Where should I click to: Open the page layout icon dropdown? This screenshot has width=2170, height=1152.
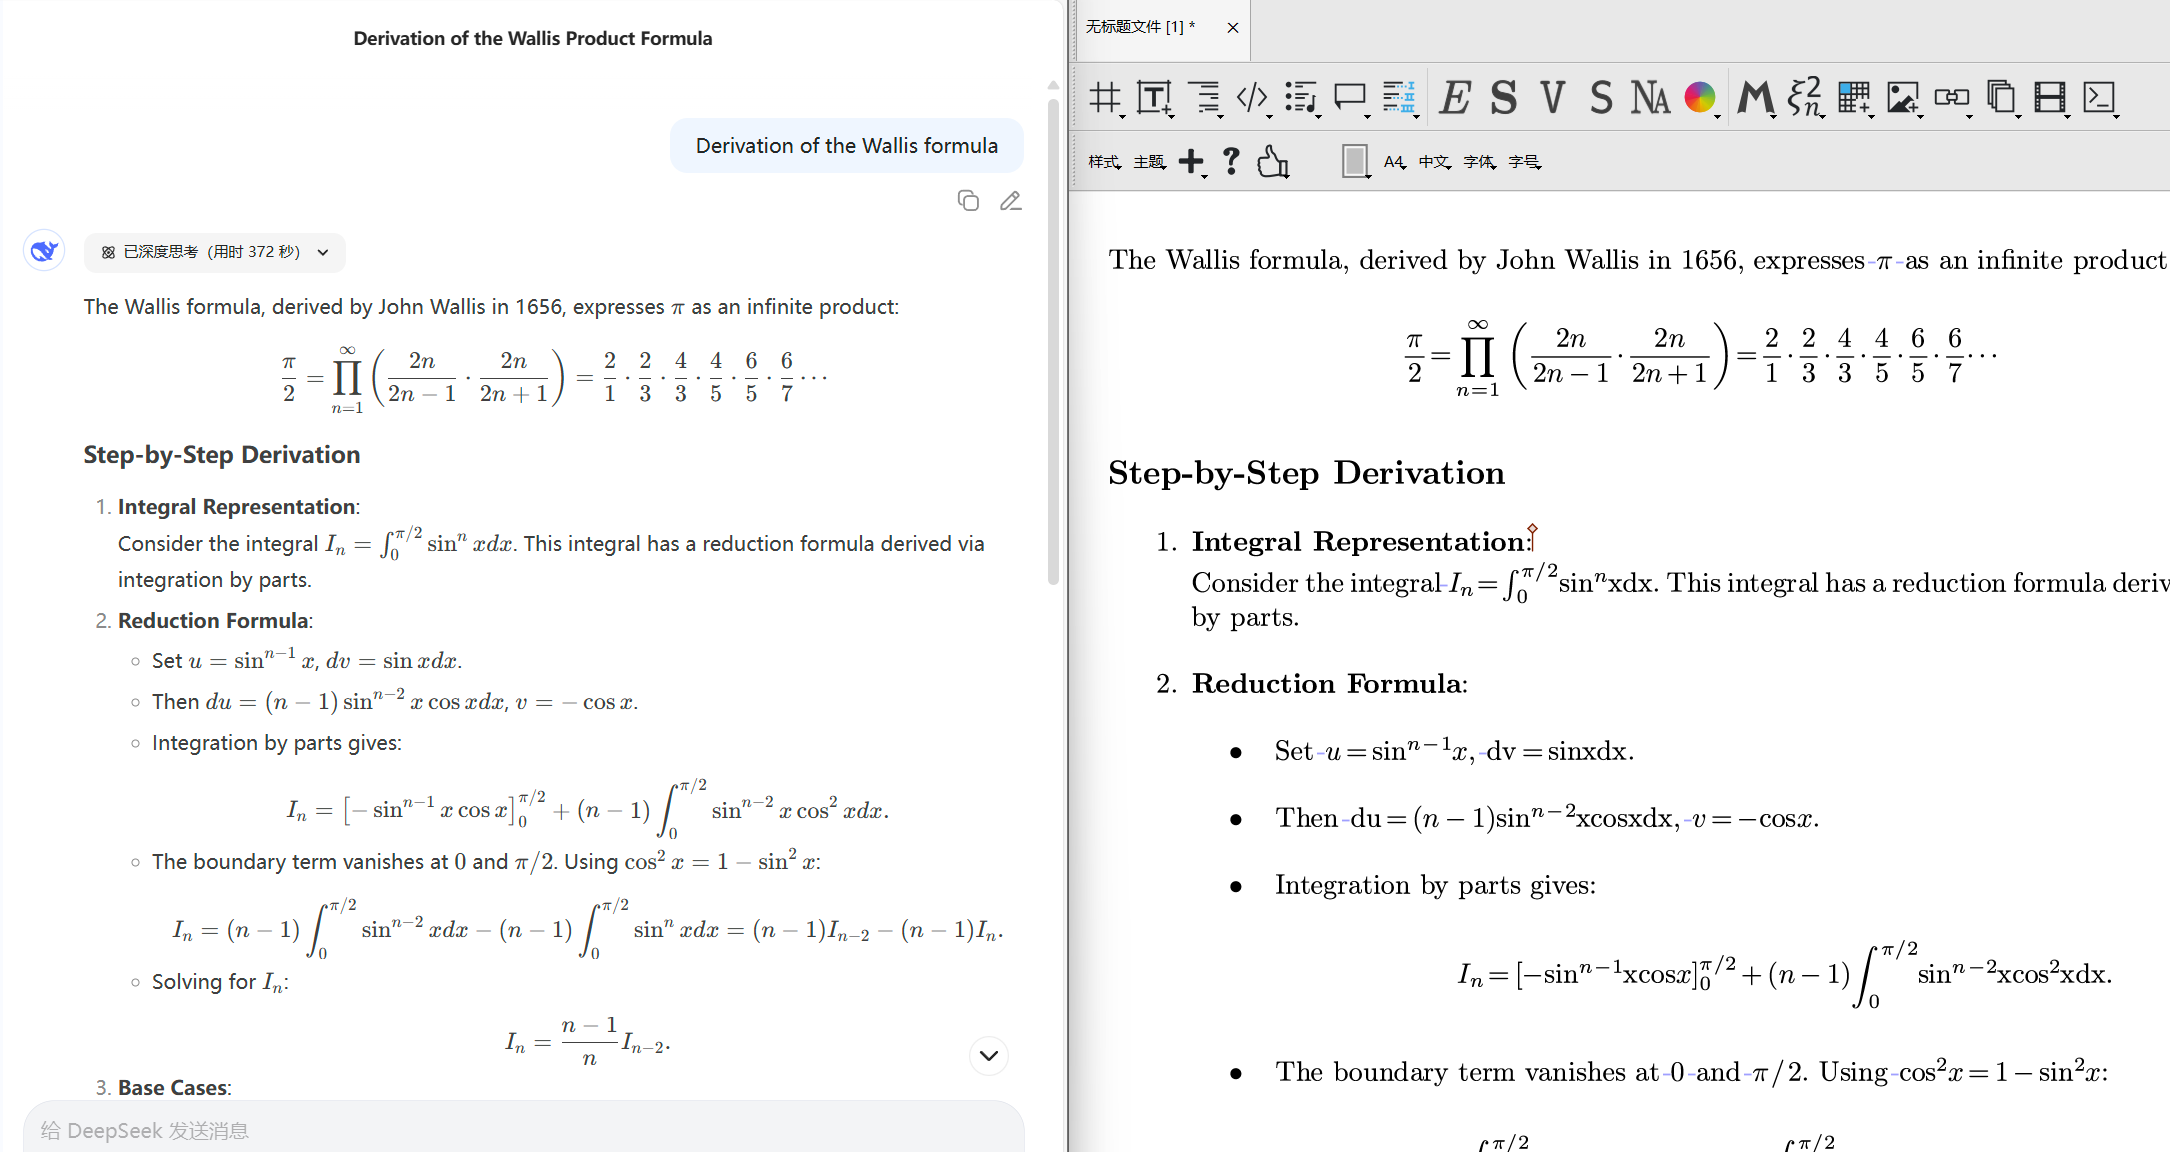point(1355,162)
